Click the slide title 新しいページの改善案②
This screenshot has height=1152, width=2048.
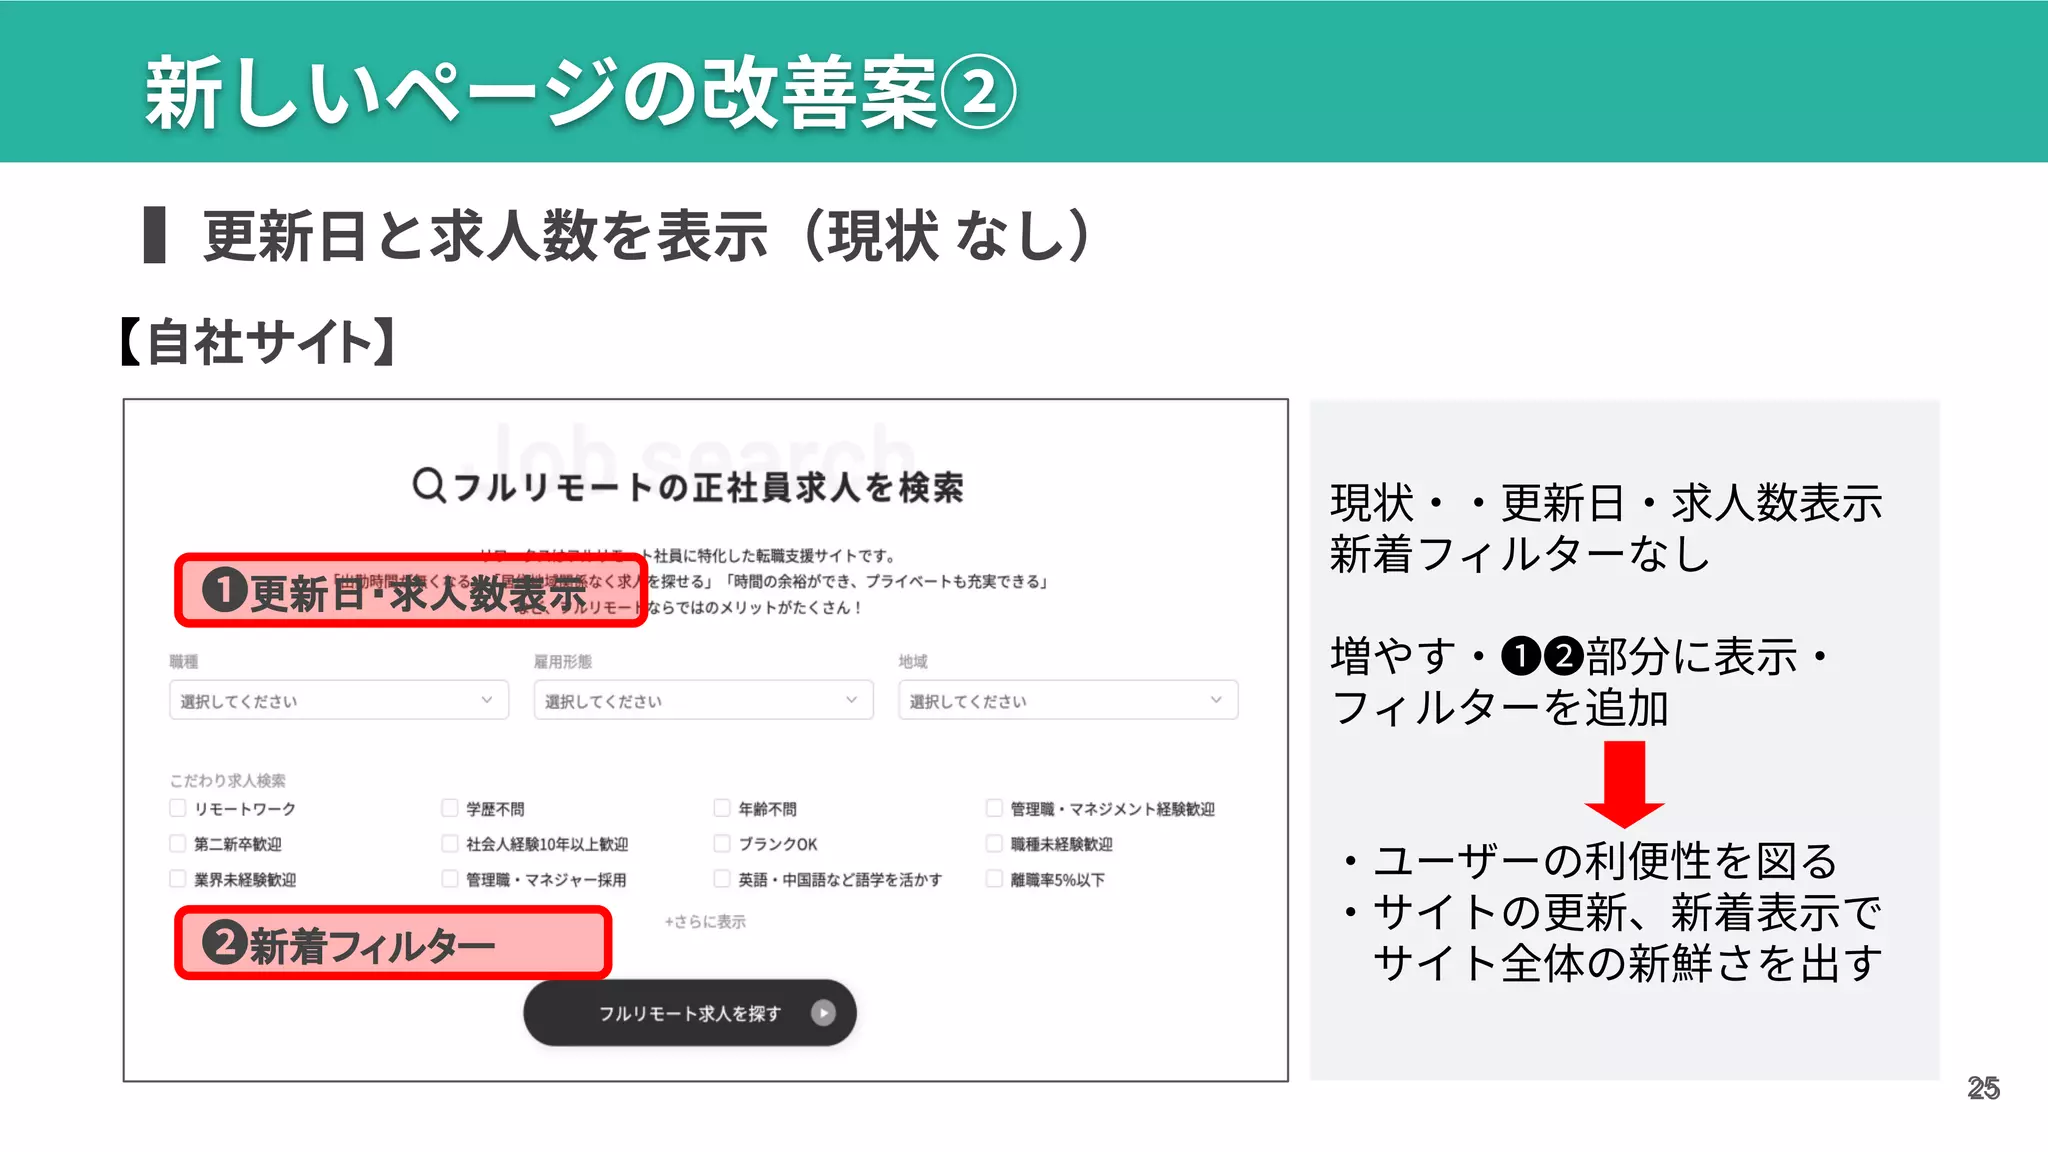tap(580, 92)
